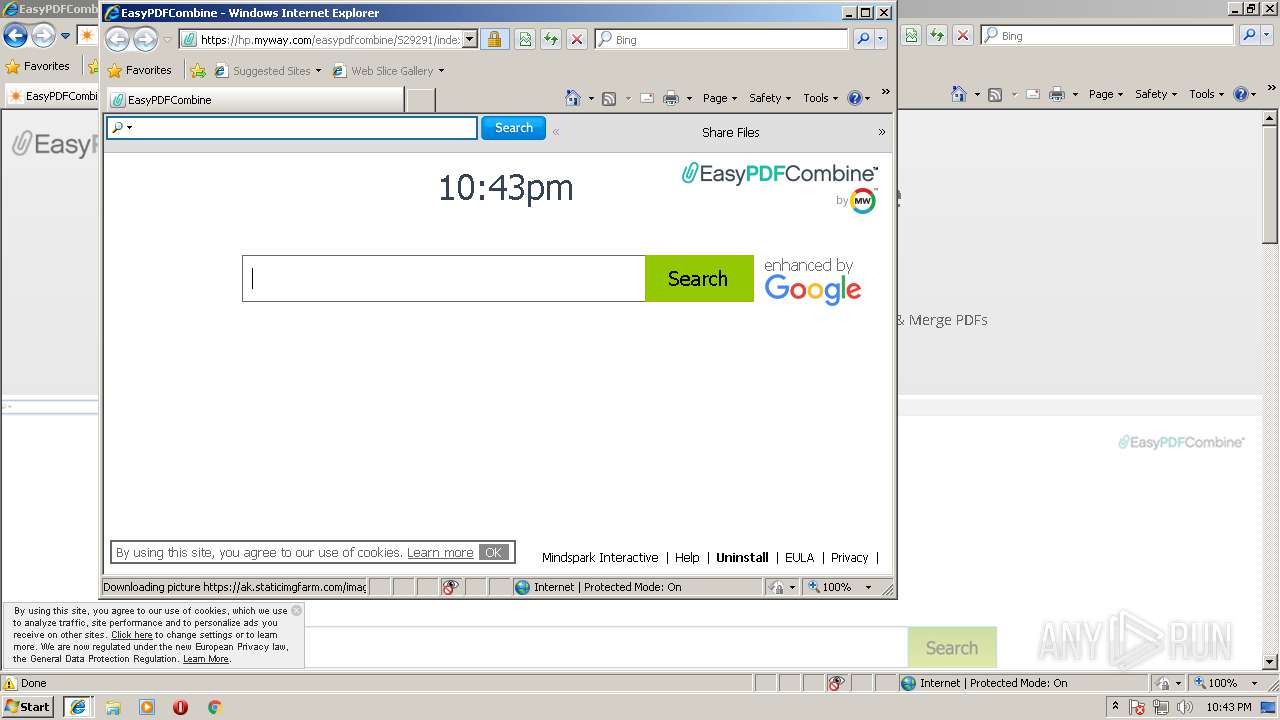Click the Bing search box in front window
Viewport: 1280px width, 720px height.
[x=721, y=40]
